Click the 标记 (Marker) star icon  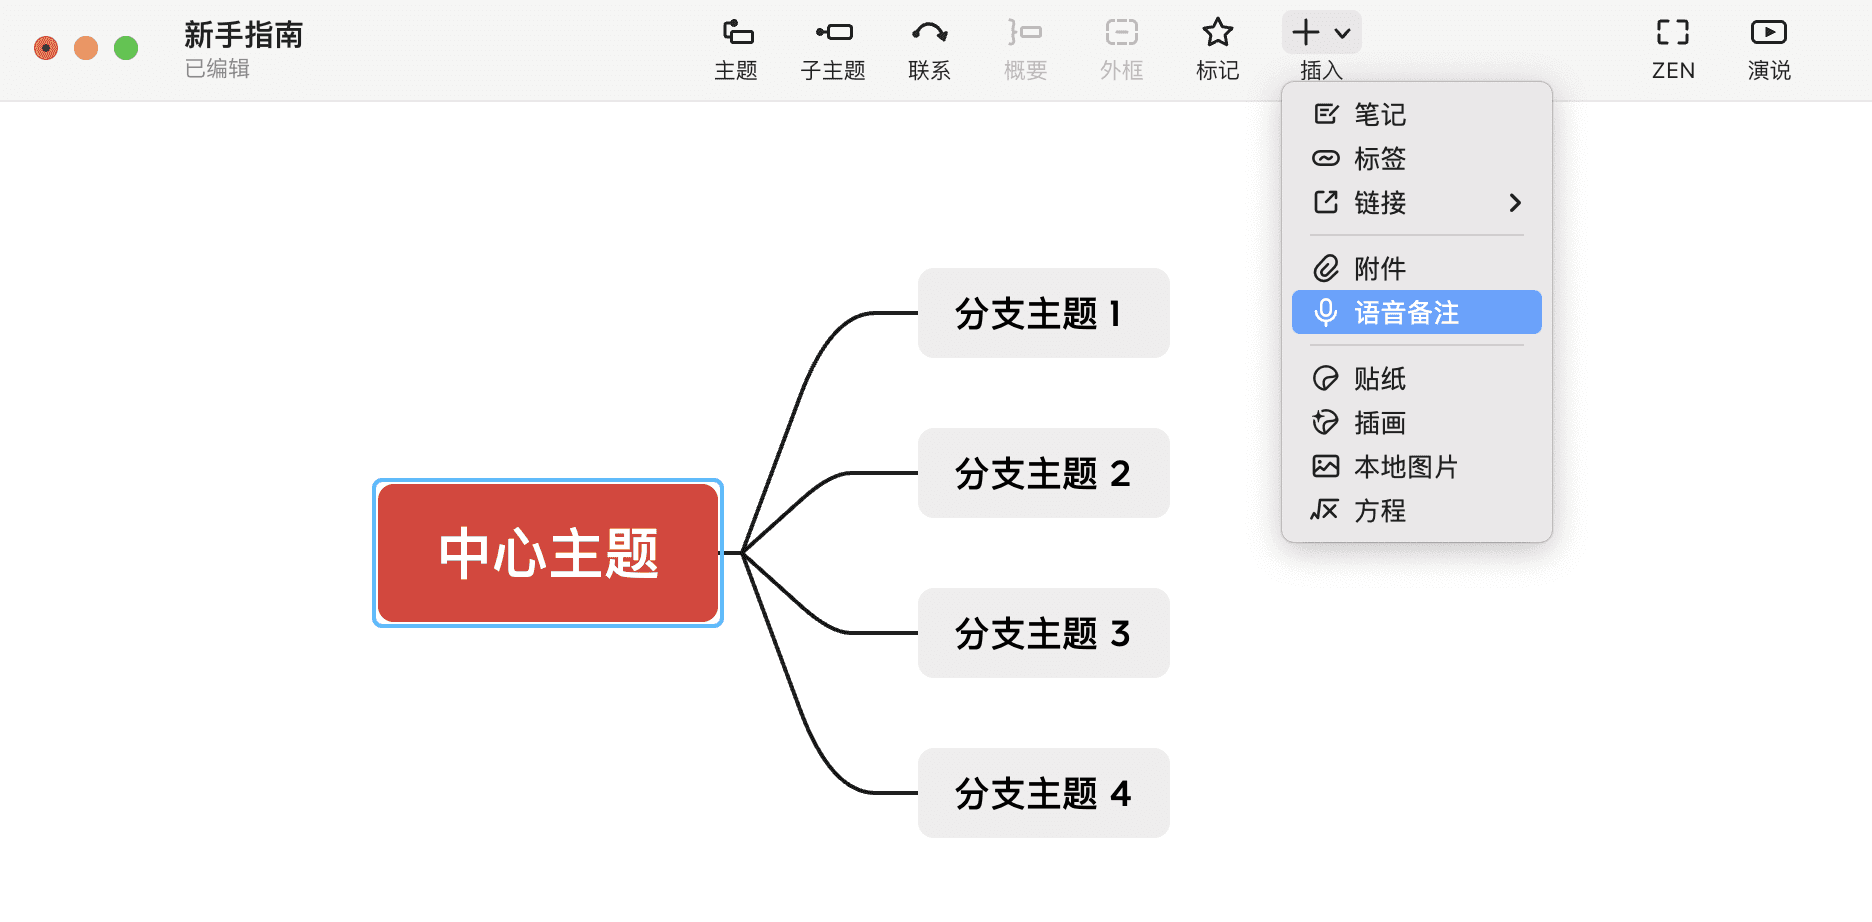pyautogui.click(x=1216, y=45)
